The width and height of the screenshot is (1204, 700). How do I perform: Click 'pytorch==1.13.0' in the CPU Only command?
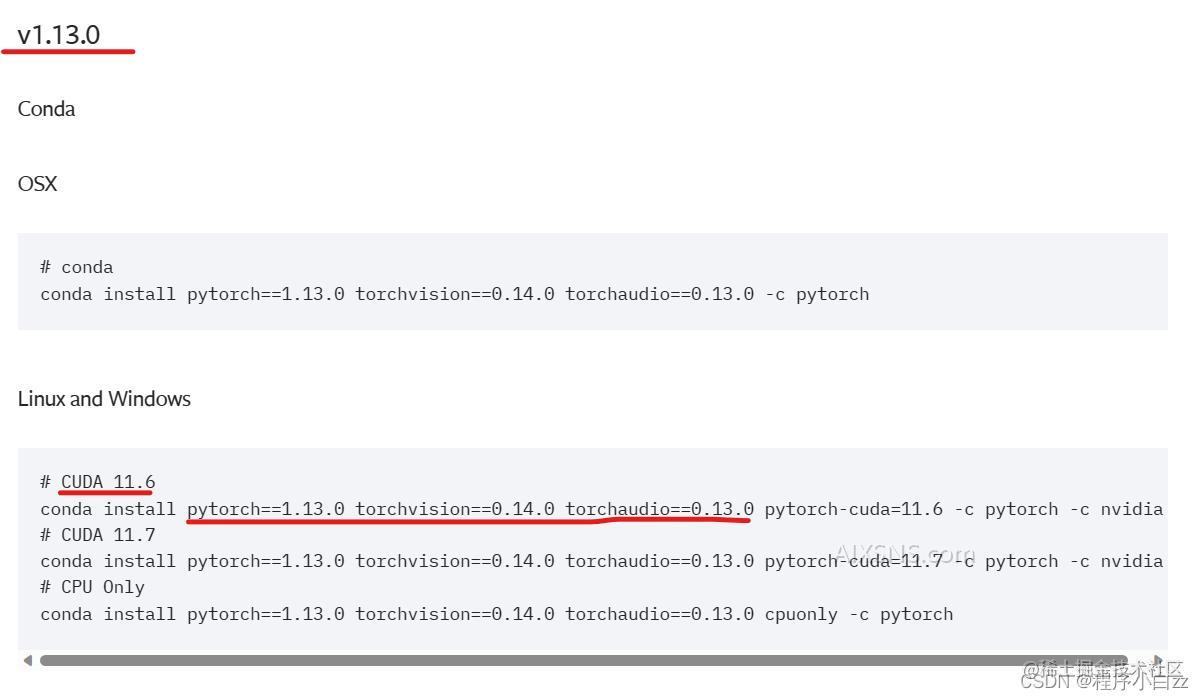265,614
